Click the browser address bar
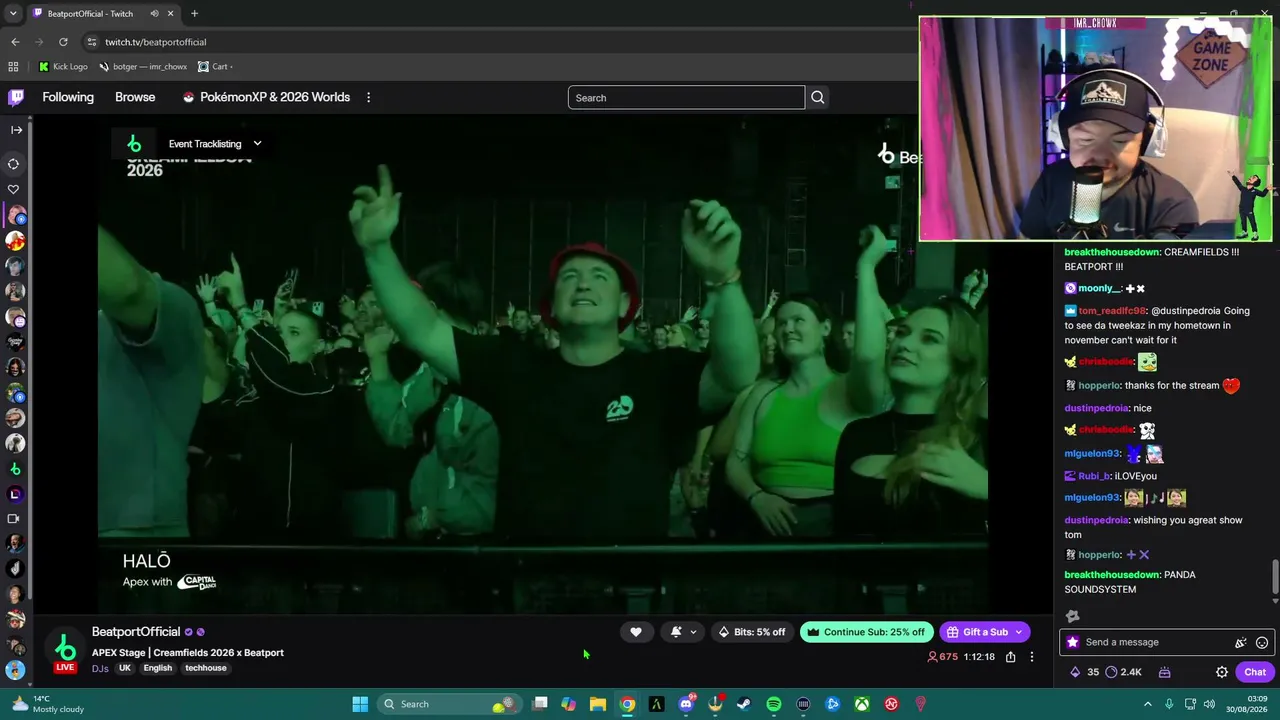1280x720 pixels. [x=500, y=42]
